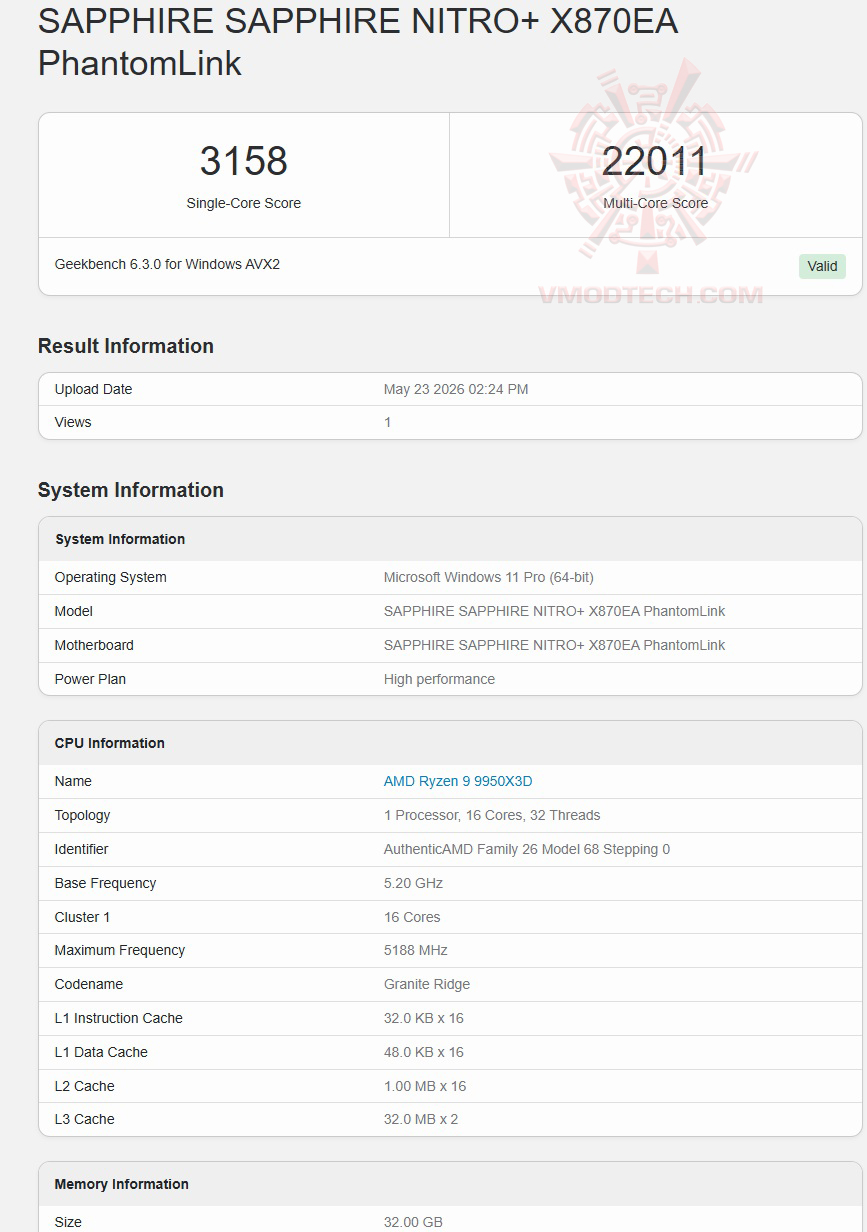Select the Operating System label

(x=111, y=577)
